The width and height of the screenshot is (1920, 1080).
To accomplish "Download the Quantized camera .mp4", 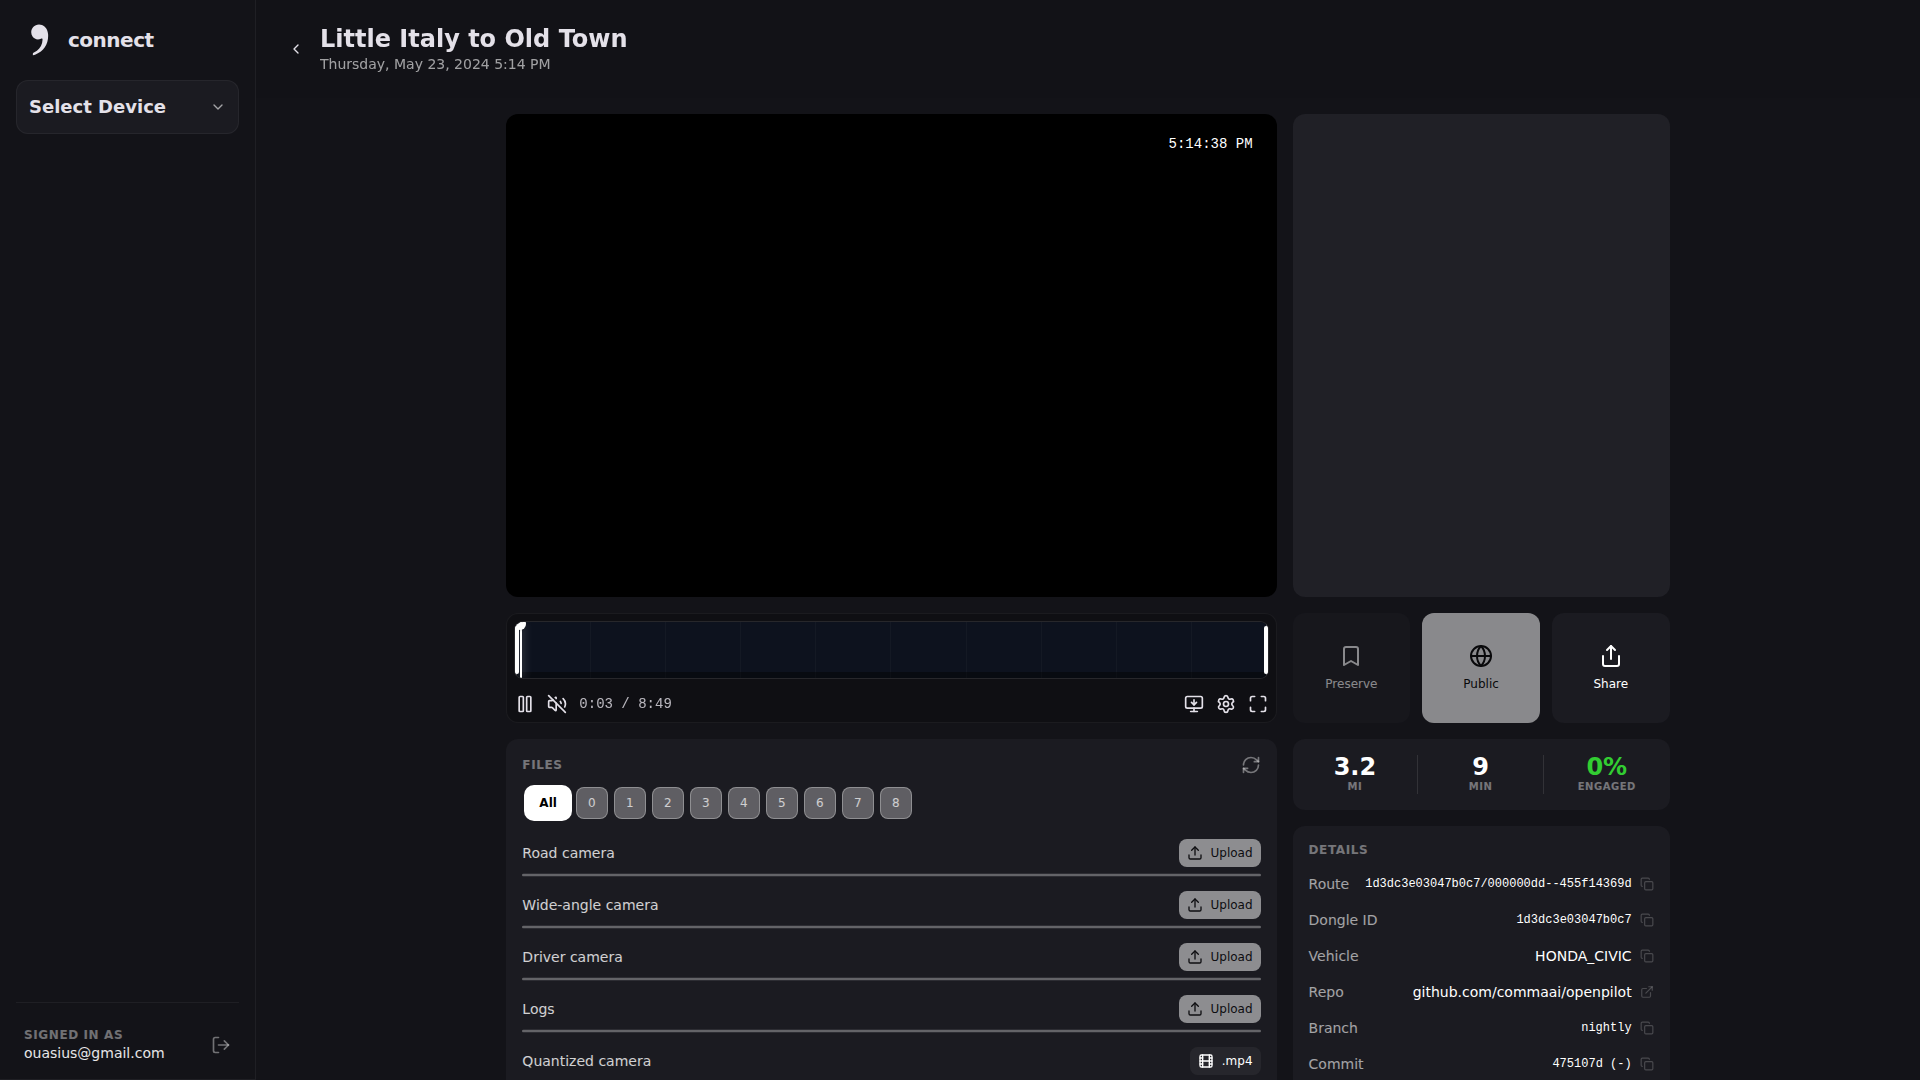I will pos(1226,1061).
